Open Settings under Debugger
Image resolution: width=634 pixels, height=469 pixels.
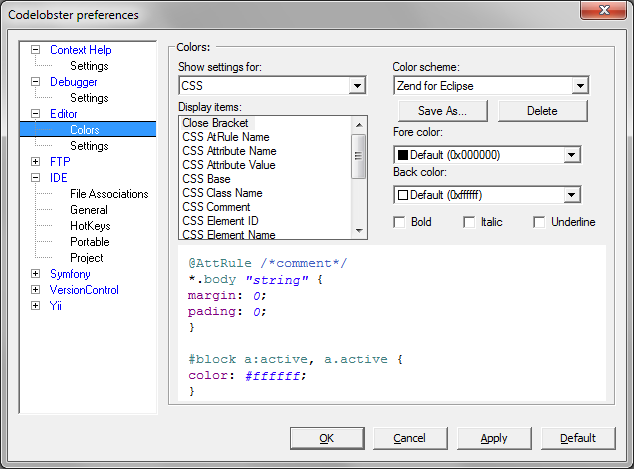(89, 98)
